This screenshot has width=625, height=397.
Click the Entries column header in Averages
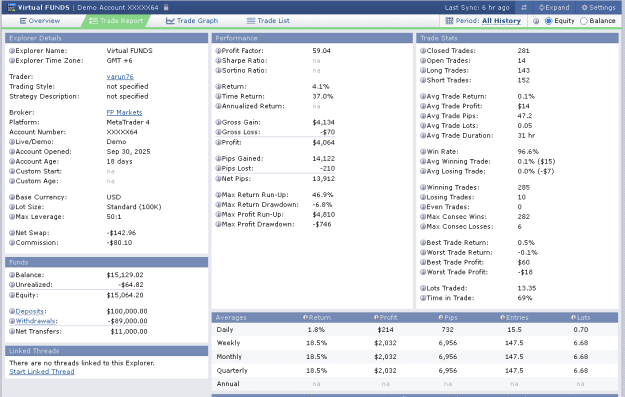[514, 318]
